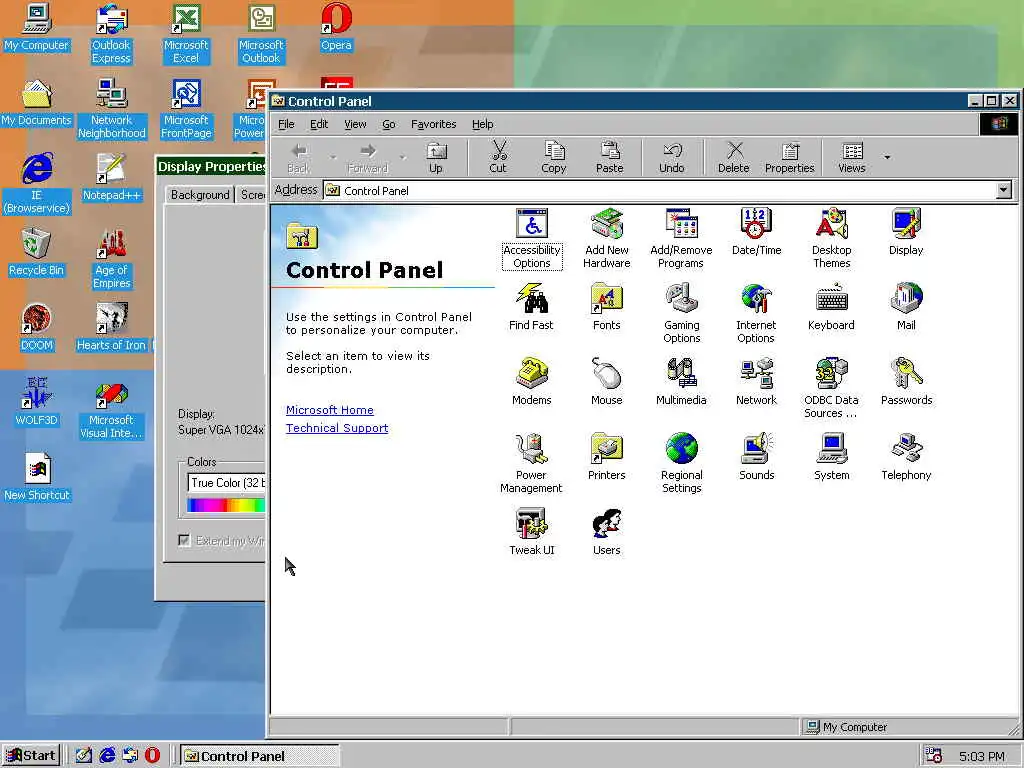Launch Internet Explorer from Quick Launch
The height and width of the screenshot is (768, 1024).
coord(107,756)
